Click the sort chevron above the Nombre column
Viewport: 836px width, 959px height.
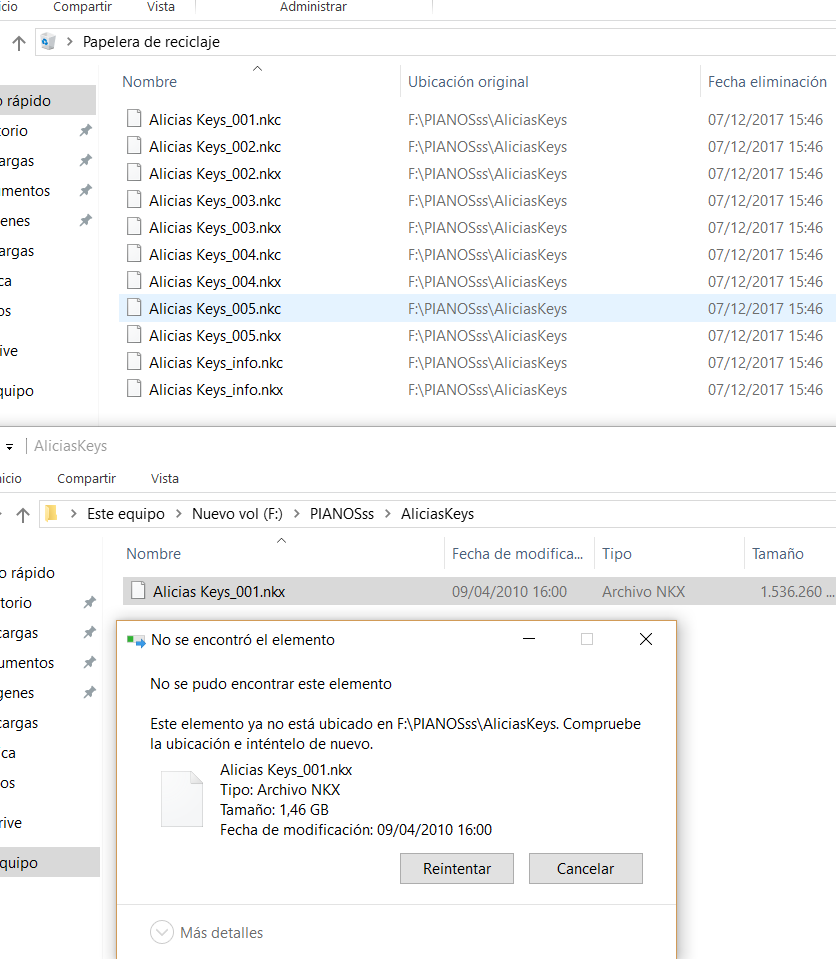click(x=257, y=68)
